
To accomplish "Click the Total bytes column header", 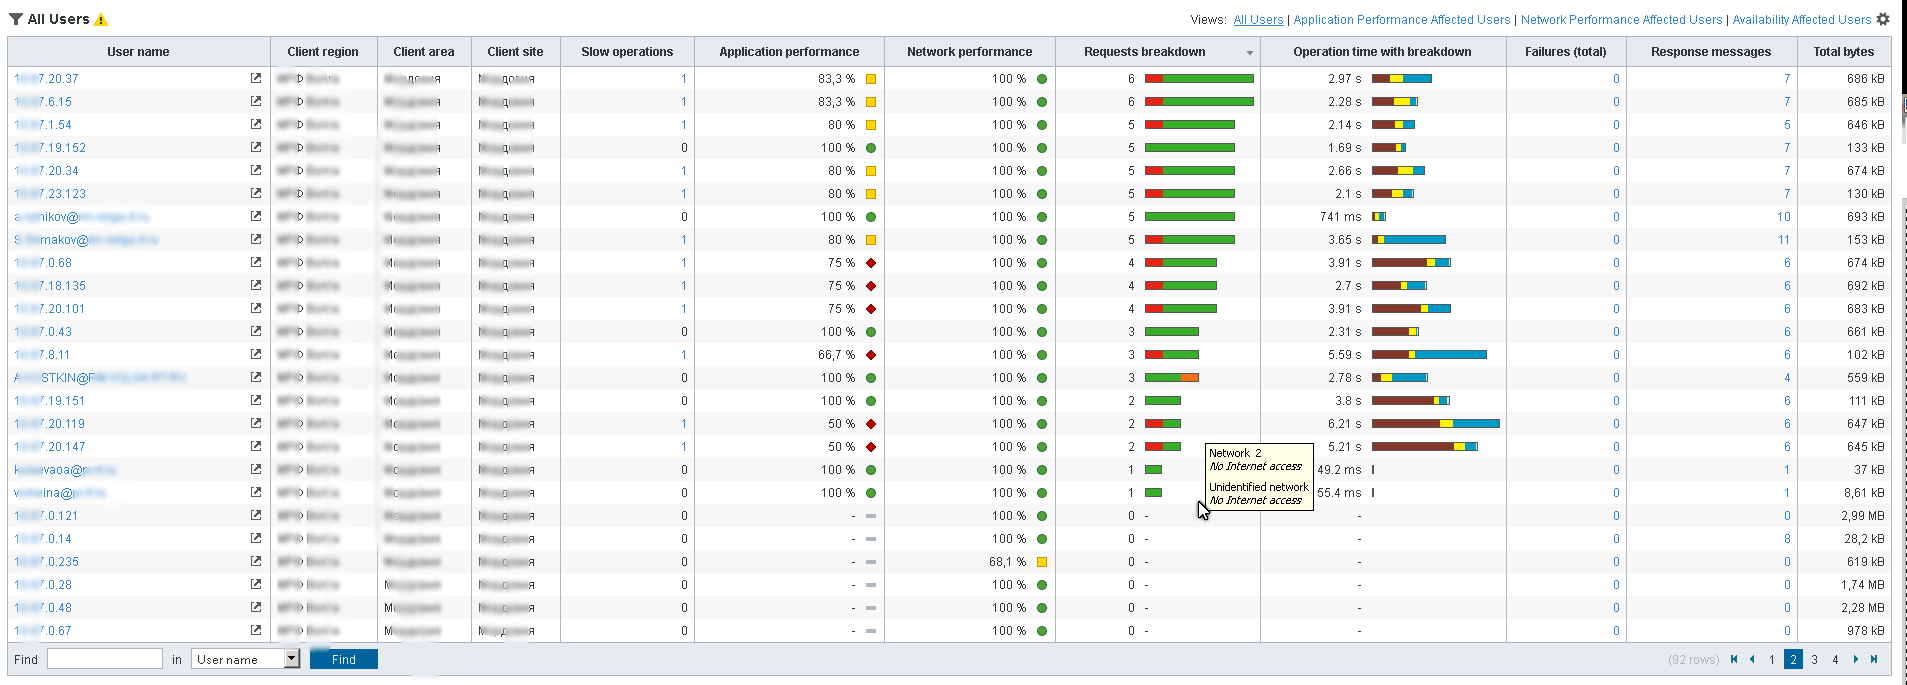I will 1843,52.
